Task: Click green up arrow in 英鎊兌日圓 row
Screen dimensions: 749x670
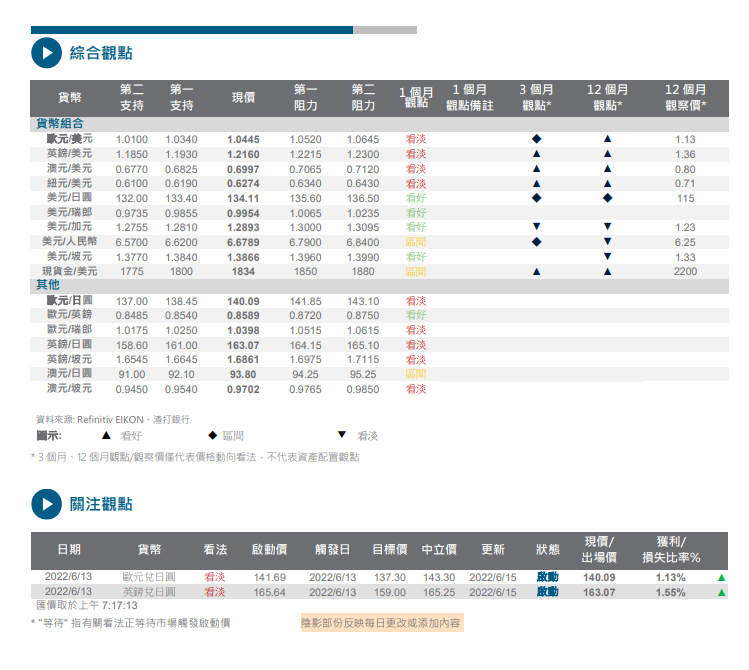Action: click(721, 593)
